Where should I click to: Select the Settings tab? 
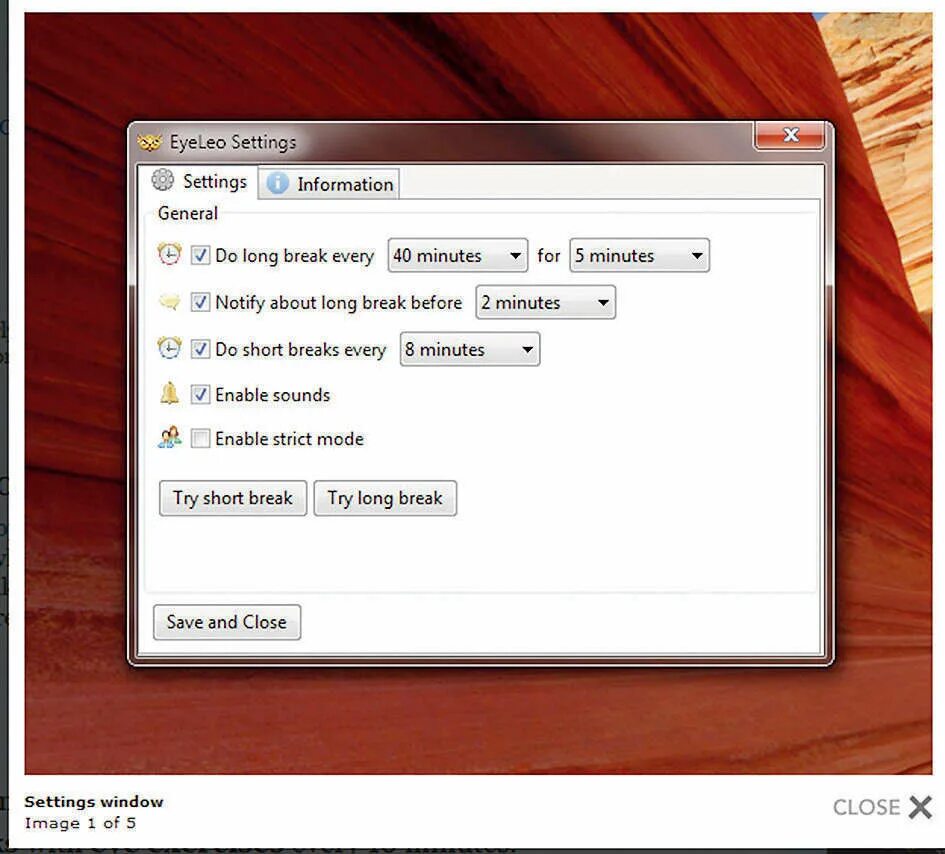198,181
